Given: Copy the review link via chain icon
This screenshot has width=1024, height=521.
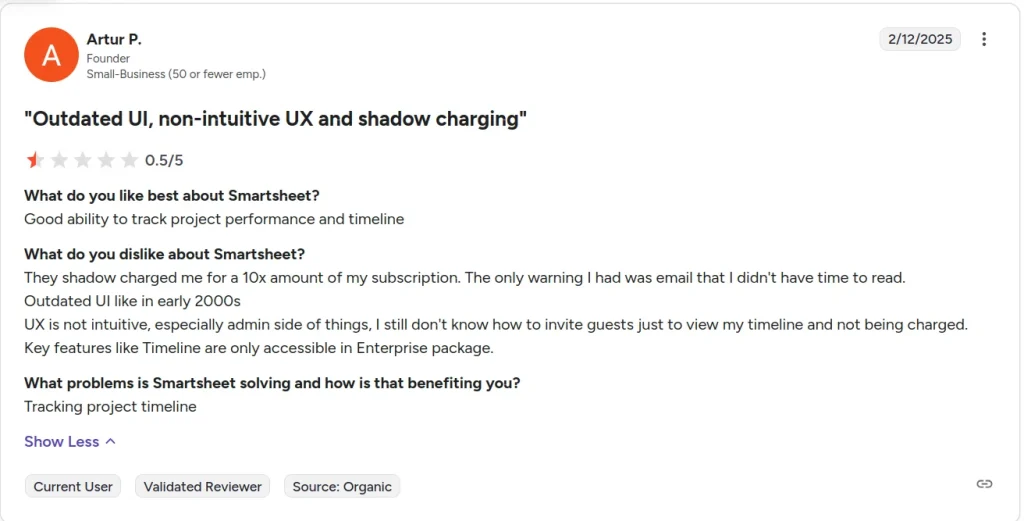Looking at the screenshot, I should [984, 484].
